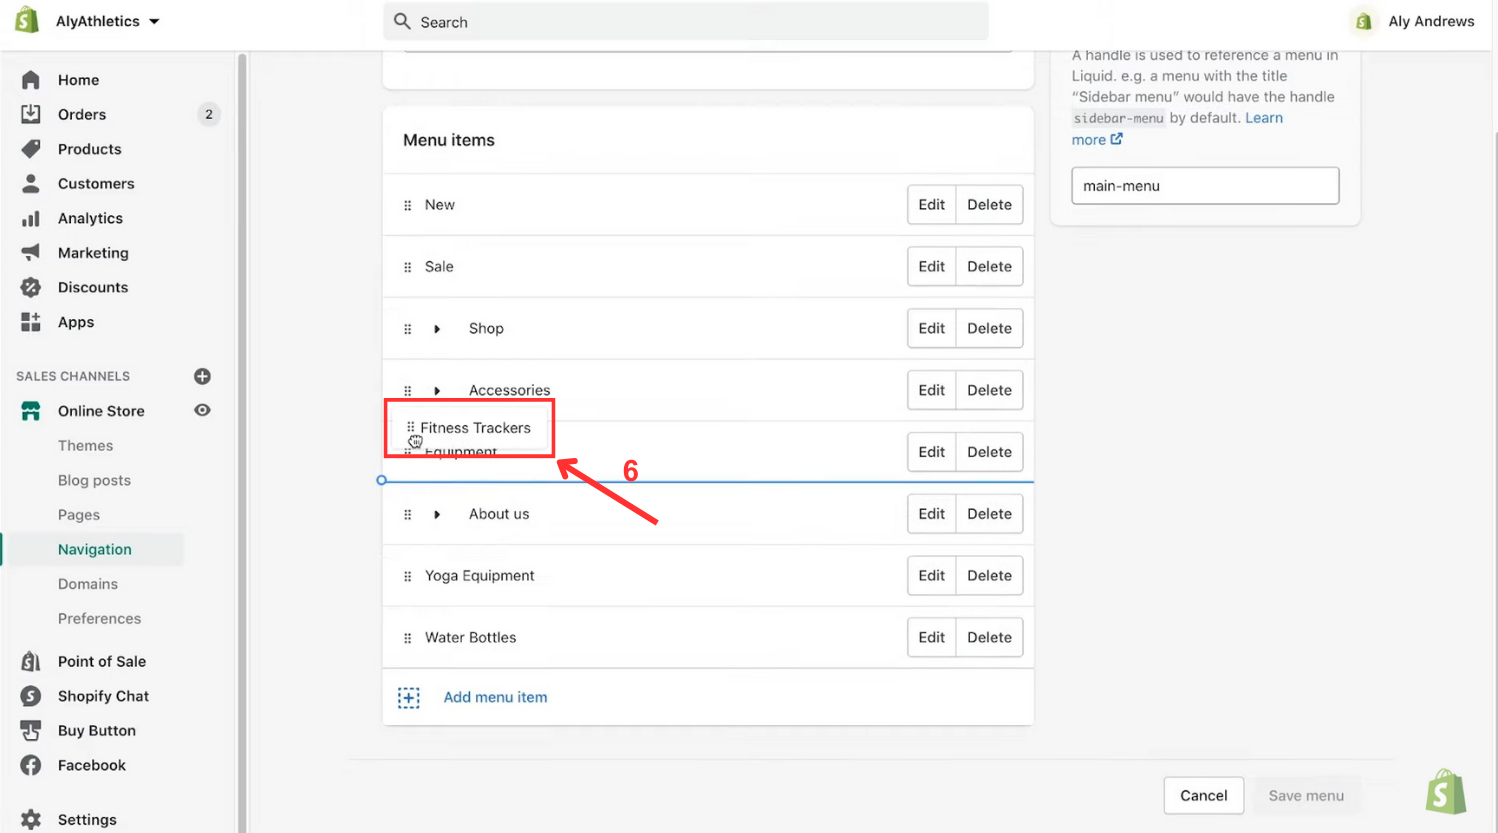1498x833 pixels.
Task: Open Domains under Online Store
Action: pos(88,584)
